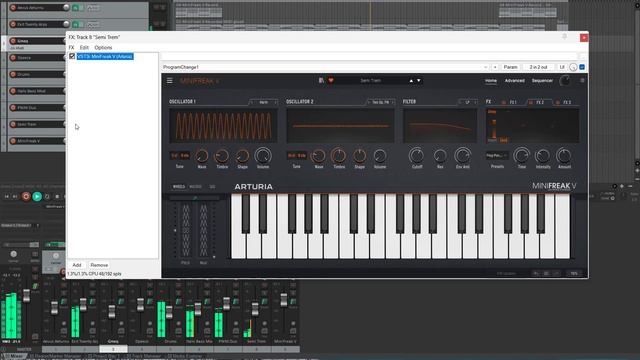
Task: Click Oscillator 1 Timbre knob
Action: 222,156
